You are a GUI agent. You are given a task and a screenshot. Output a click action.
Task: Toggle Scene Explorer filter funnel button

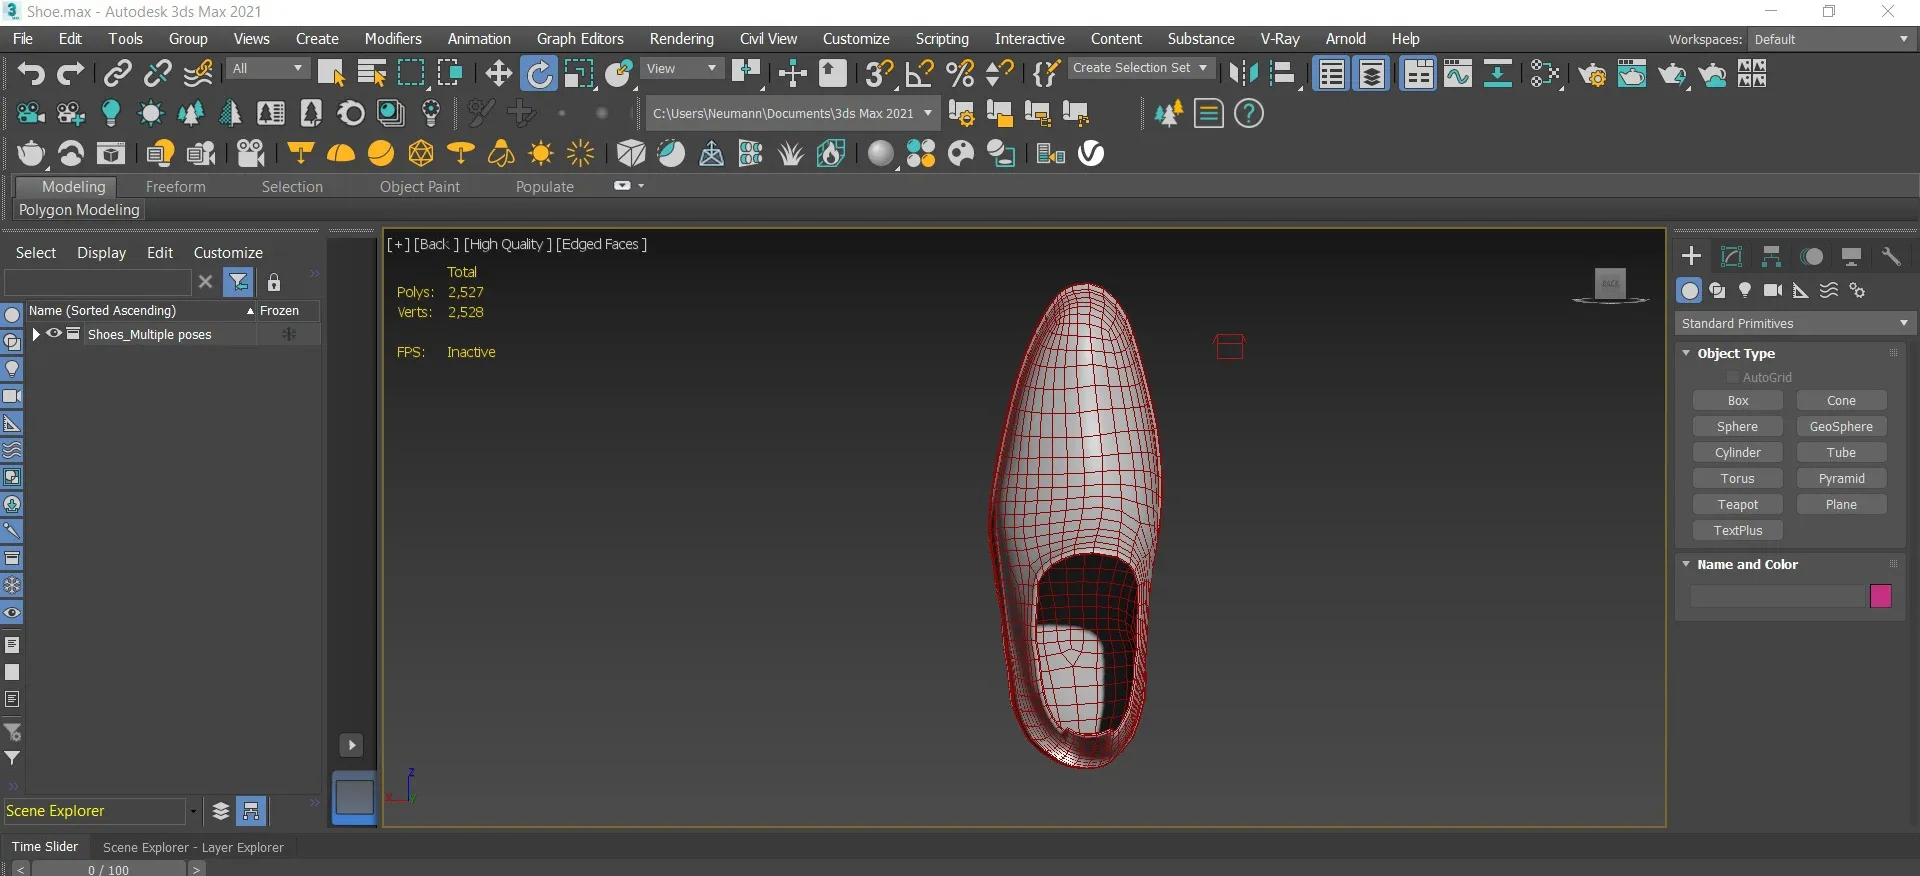238,282
